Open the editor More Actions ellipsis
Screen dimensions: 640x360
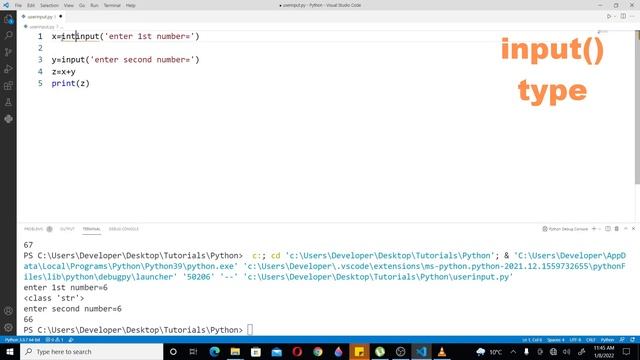pos(632,16)
